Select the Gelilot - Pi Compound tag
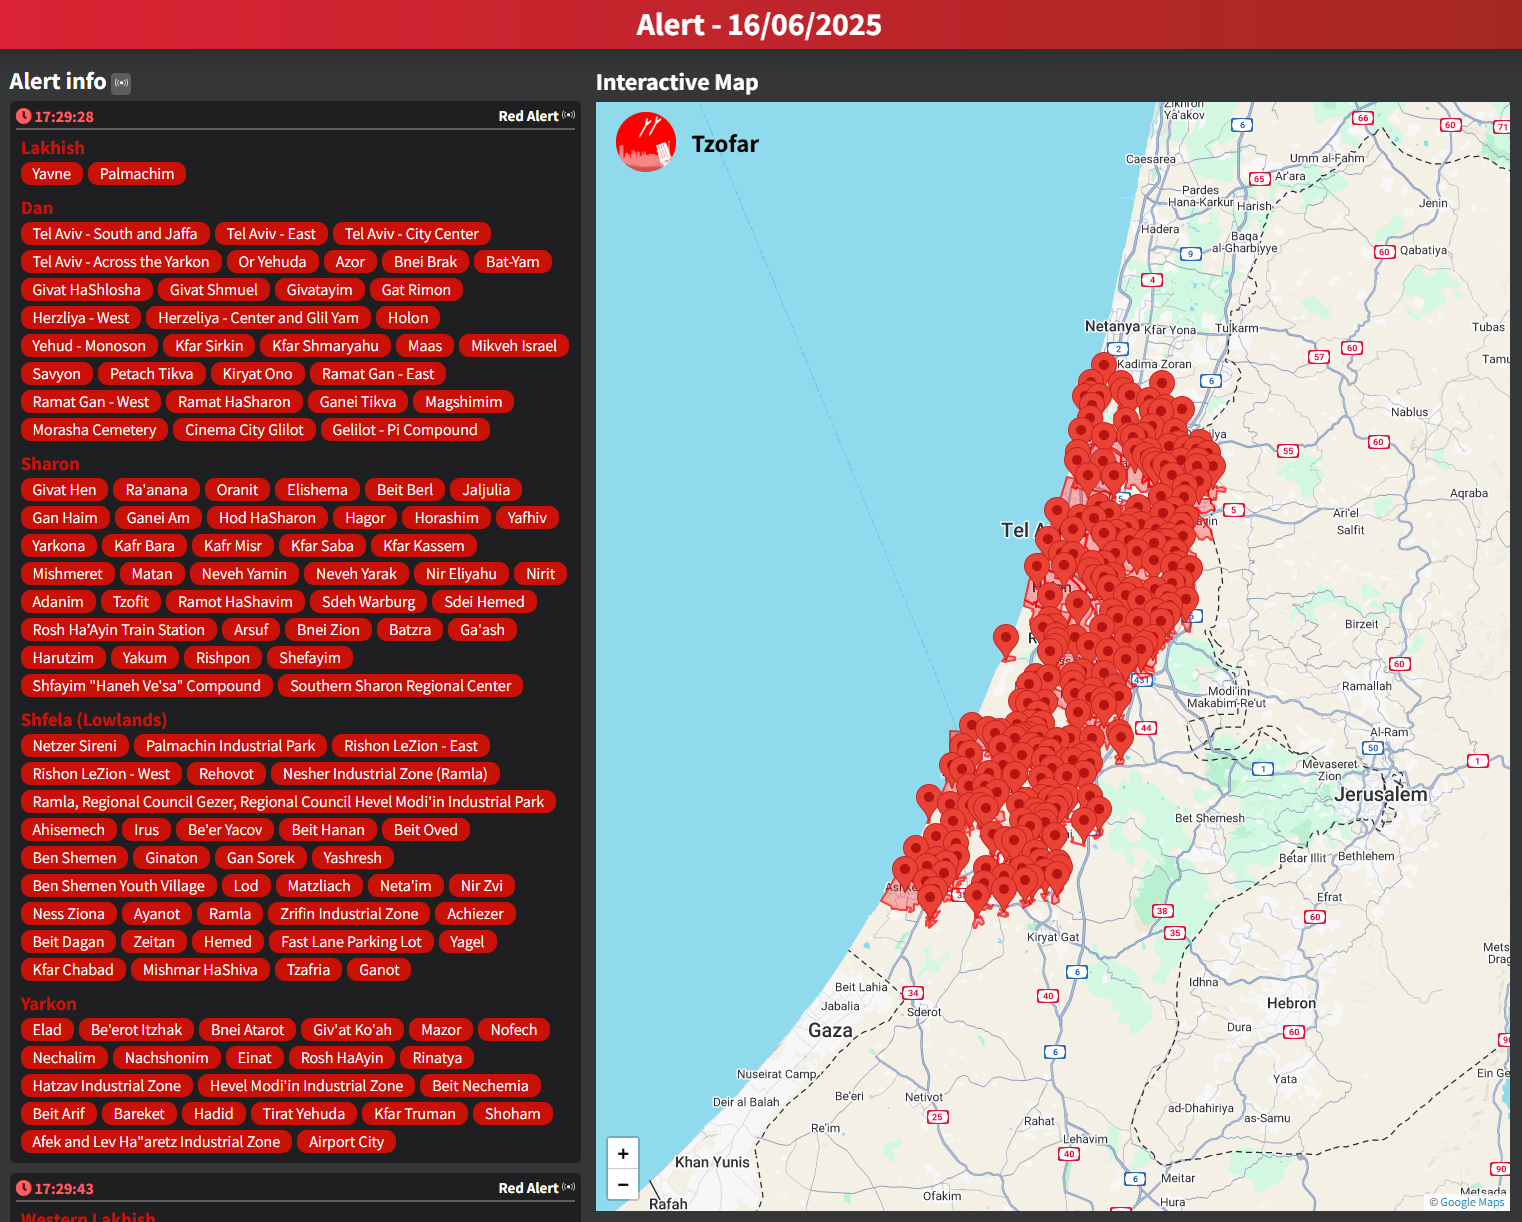Image resolution: width=1522 pixels, height=1222 pixels. click(405, 430)
